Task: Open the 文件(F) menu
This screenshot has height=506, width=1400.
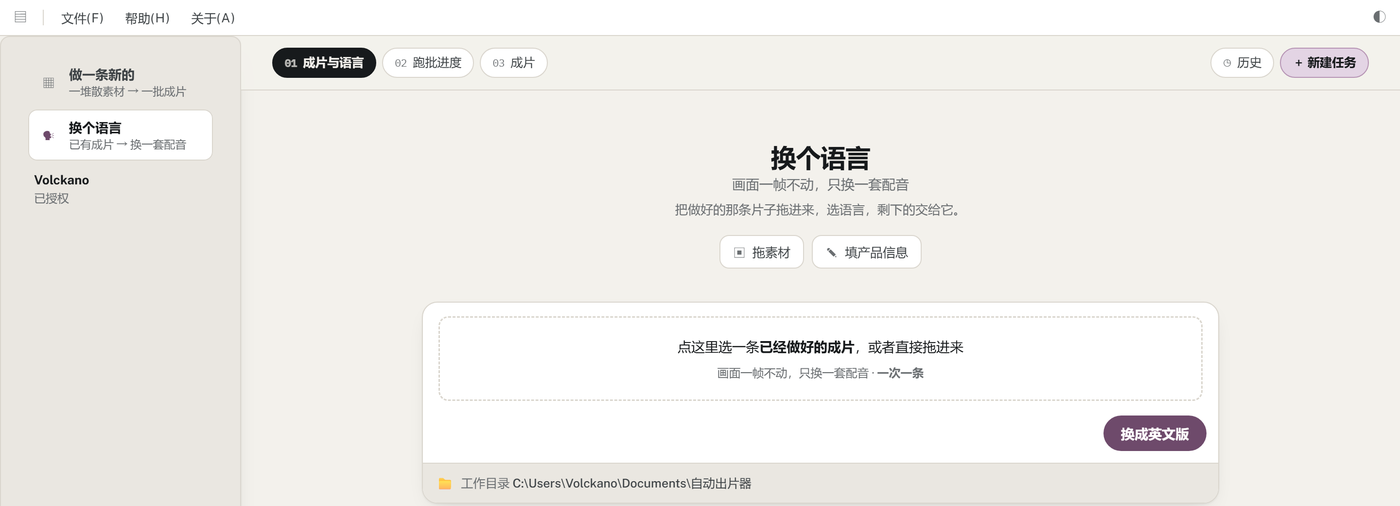Action: tap(82, 18)
